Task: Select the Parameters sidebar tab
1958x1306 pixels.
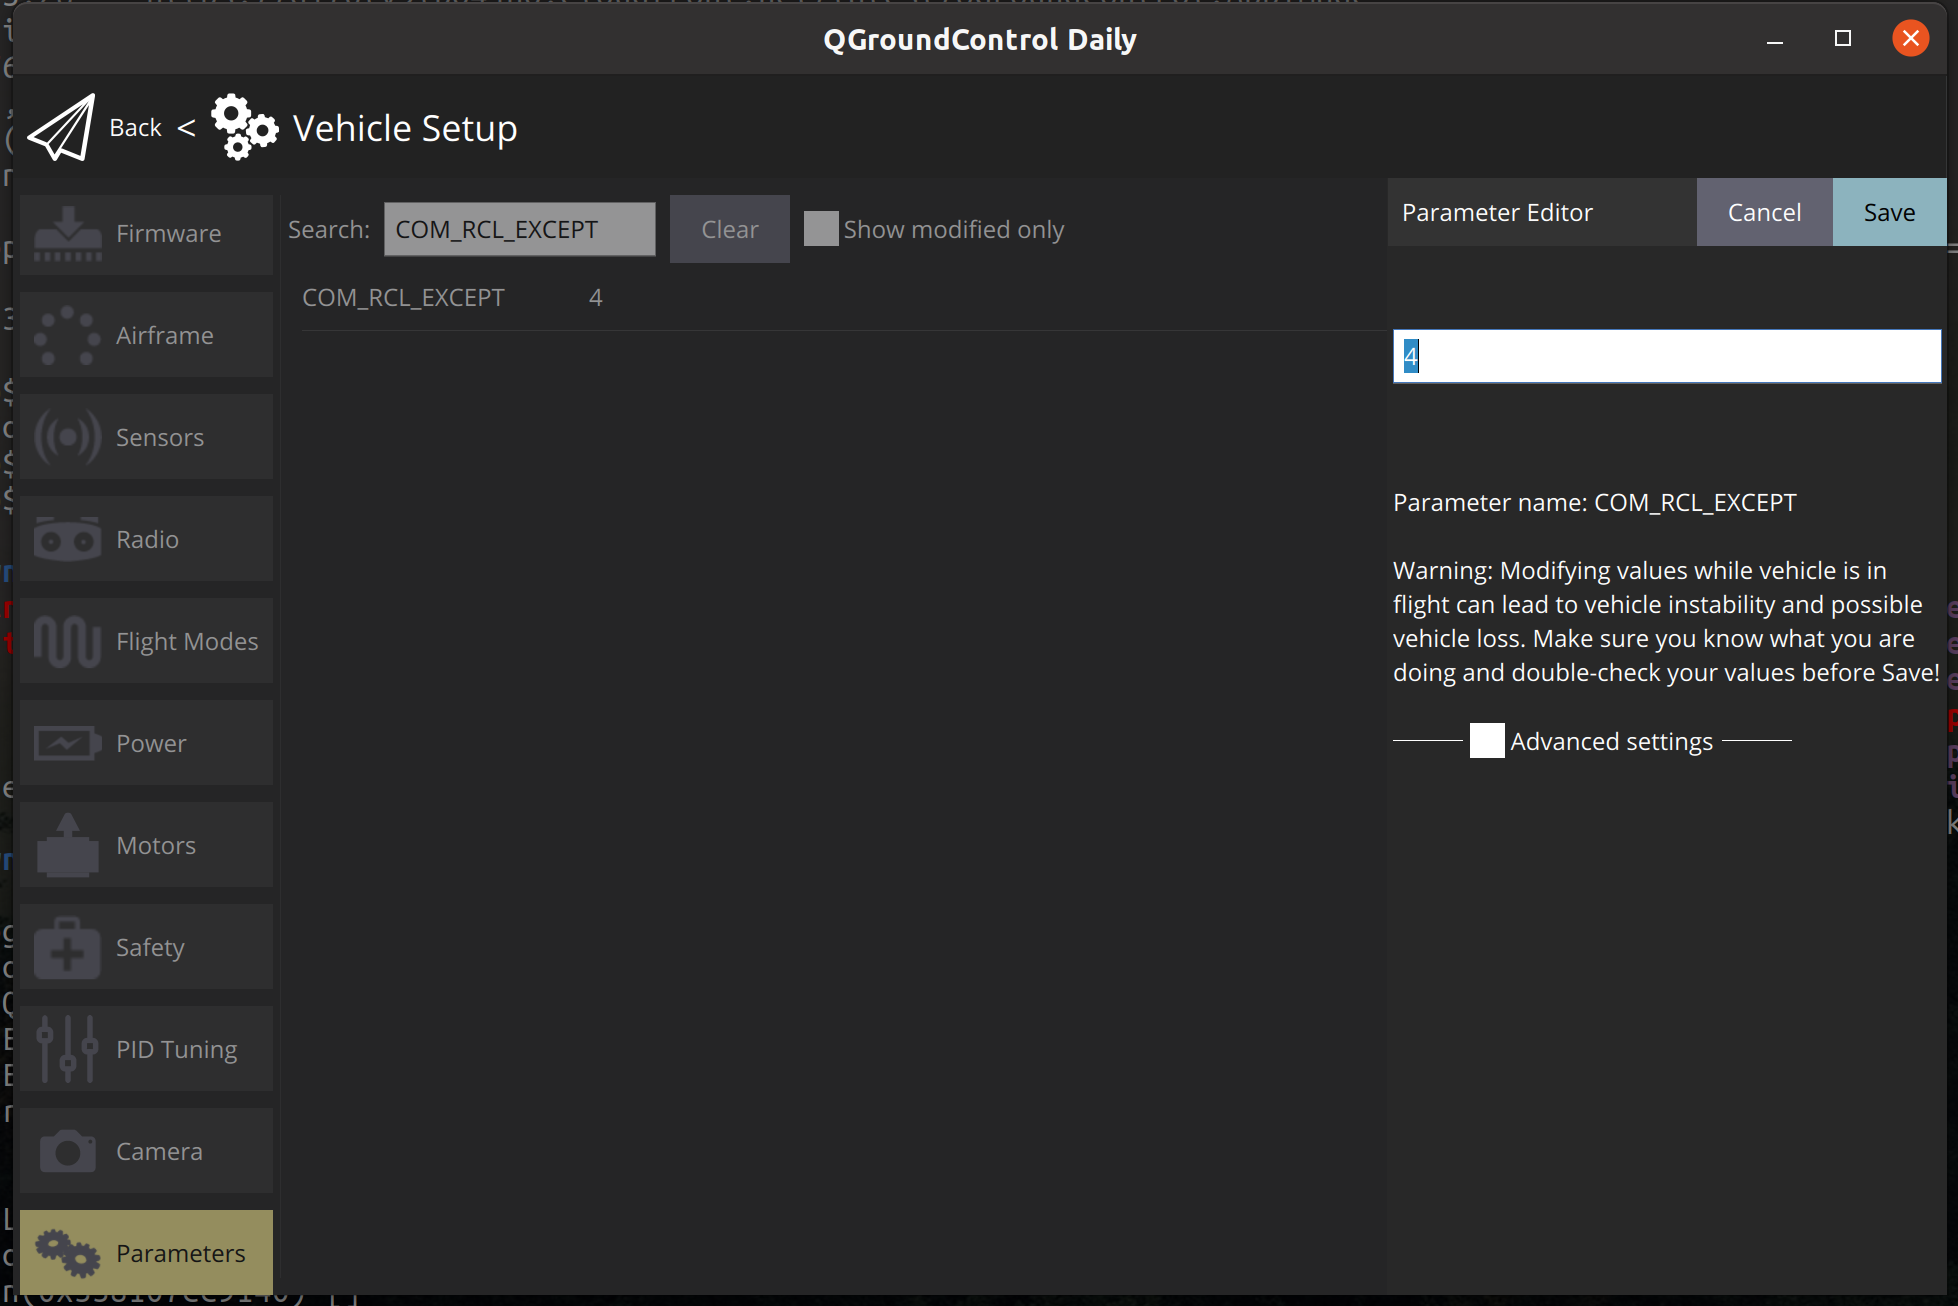Action: [146, 1253]
